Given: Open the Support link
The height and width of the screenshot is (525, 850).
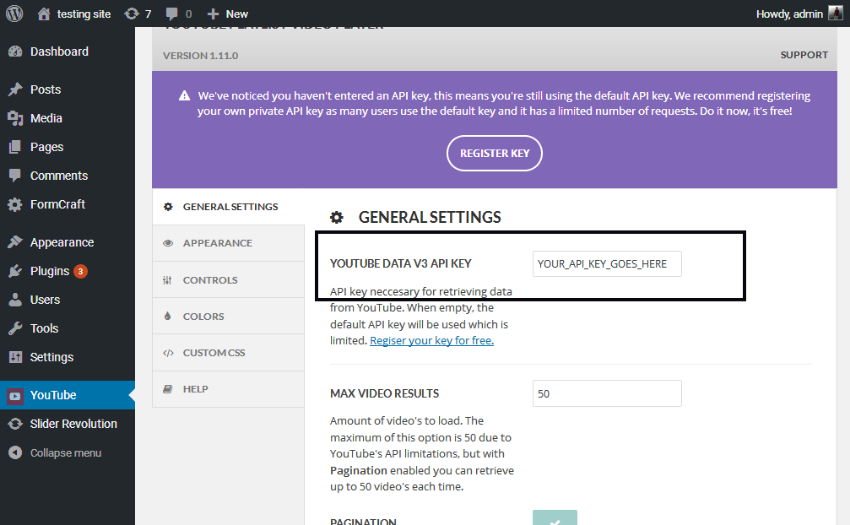Looking at the screenshot, I should (x=804, y=55).
